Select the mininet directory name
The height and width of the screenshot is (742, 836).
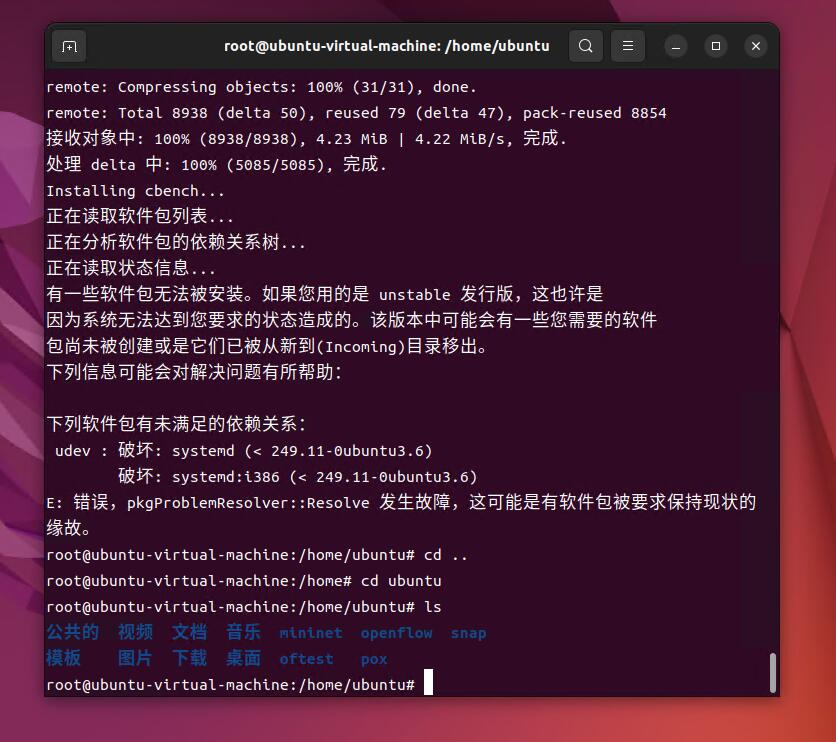tap(311, 633)
